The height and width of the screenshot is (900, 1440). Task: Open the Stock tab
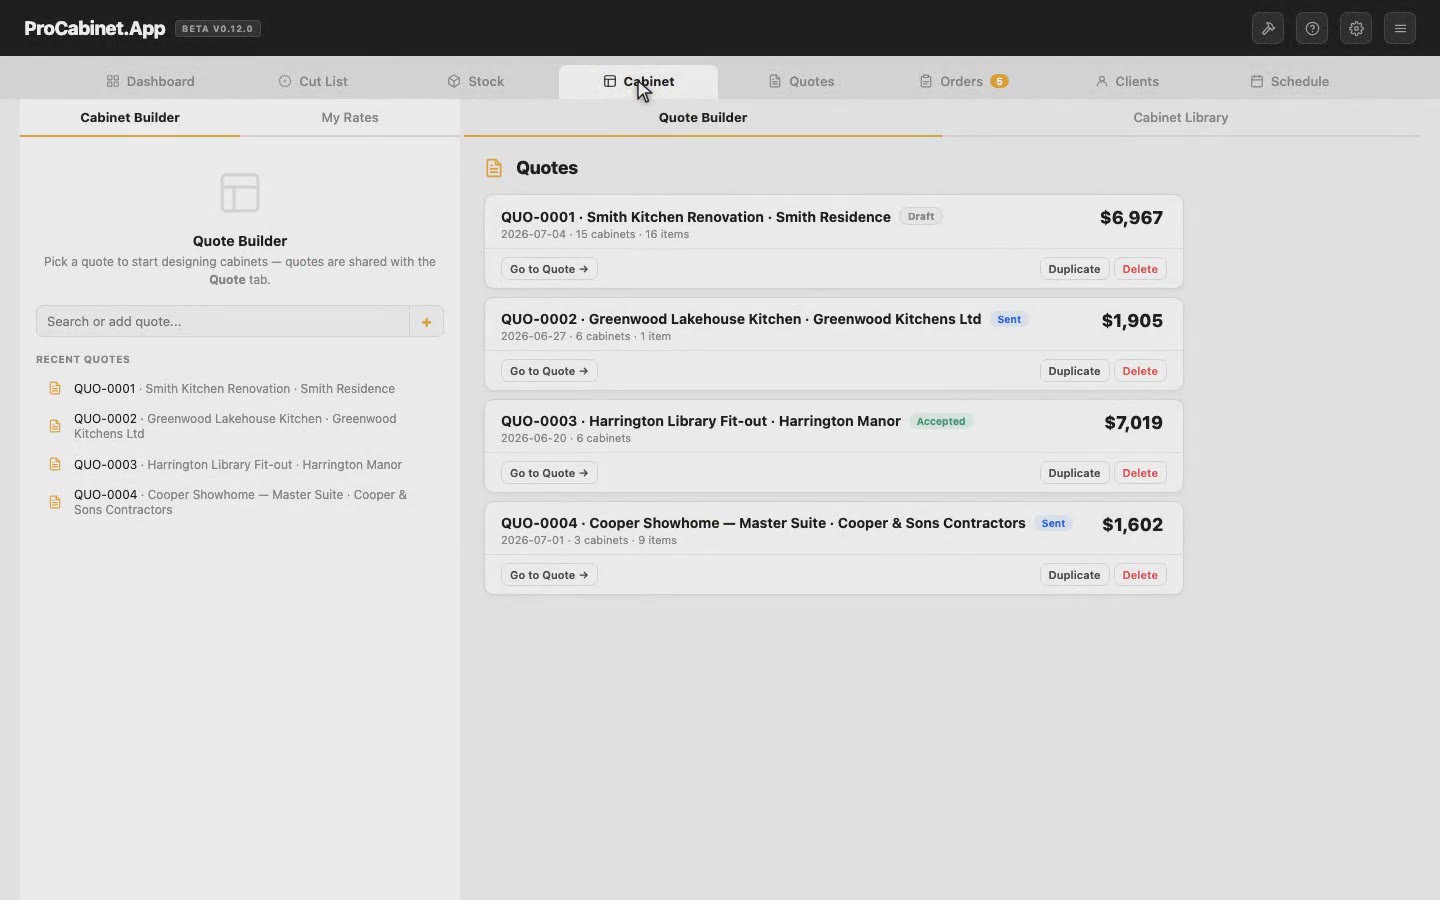click(x=476, y=81)
